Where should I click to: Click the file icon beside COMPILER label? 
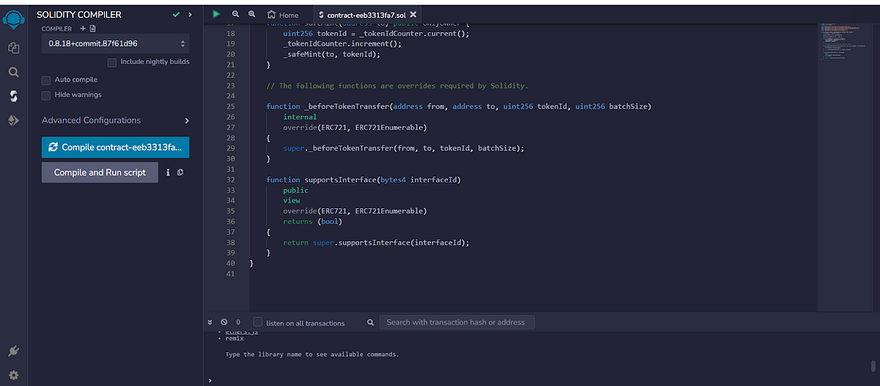tap(93, 28)
